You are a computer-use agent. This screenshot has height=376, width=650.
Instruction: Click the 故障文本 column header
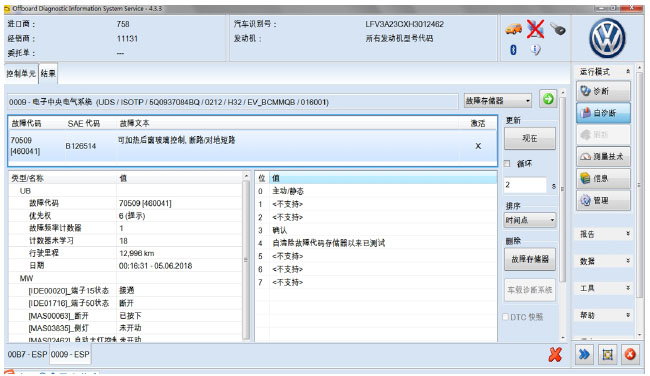tap(134, 123)
